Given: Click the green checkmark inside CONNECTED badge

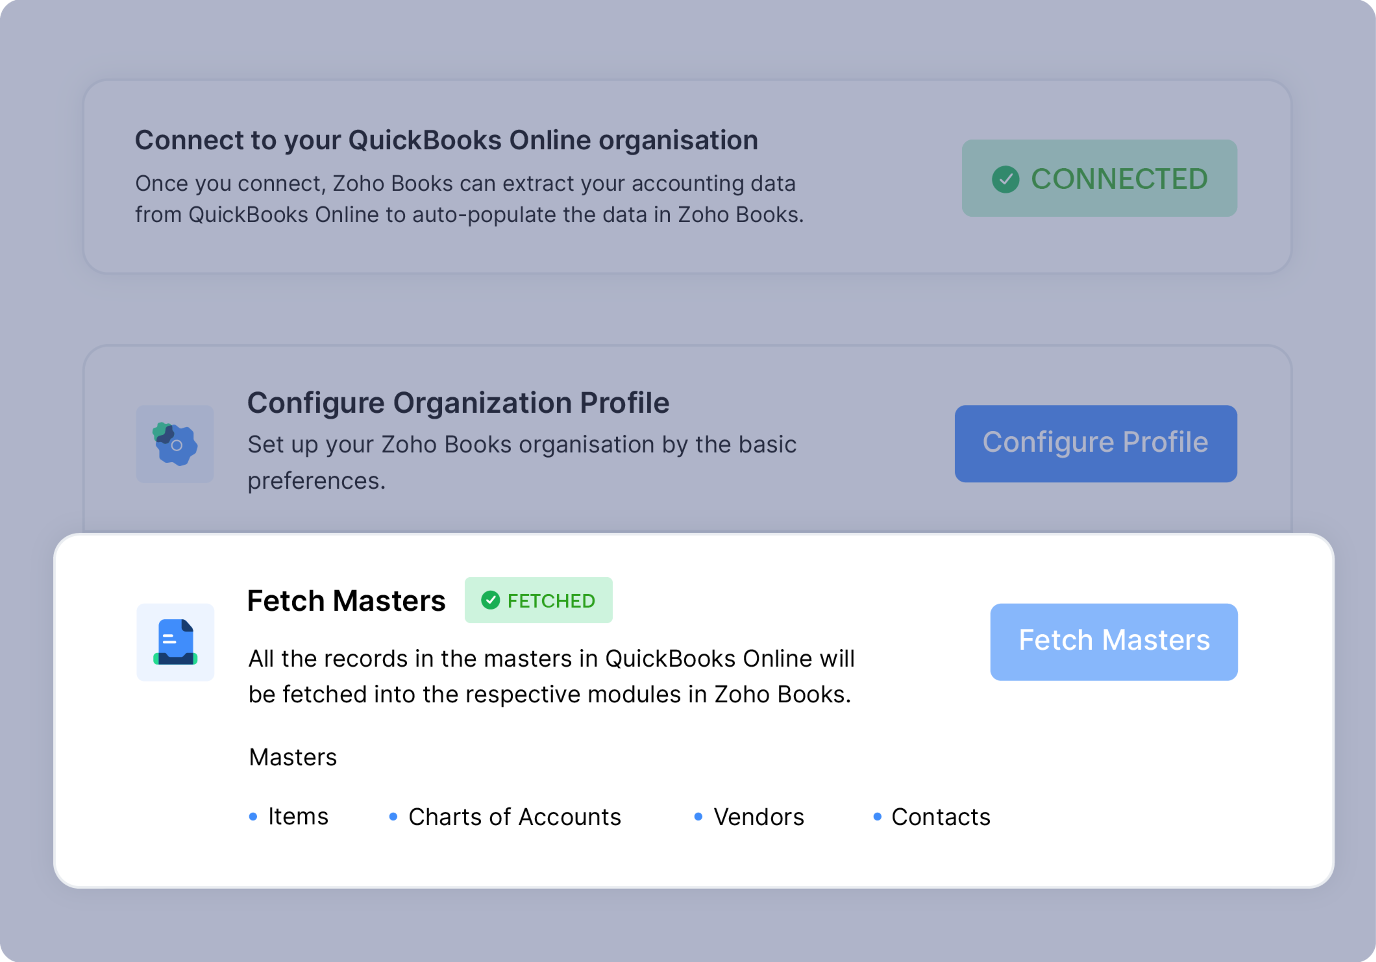Looking at the screenshot, I should coord(1006,178).
